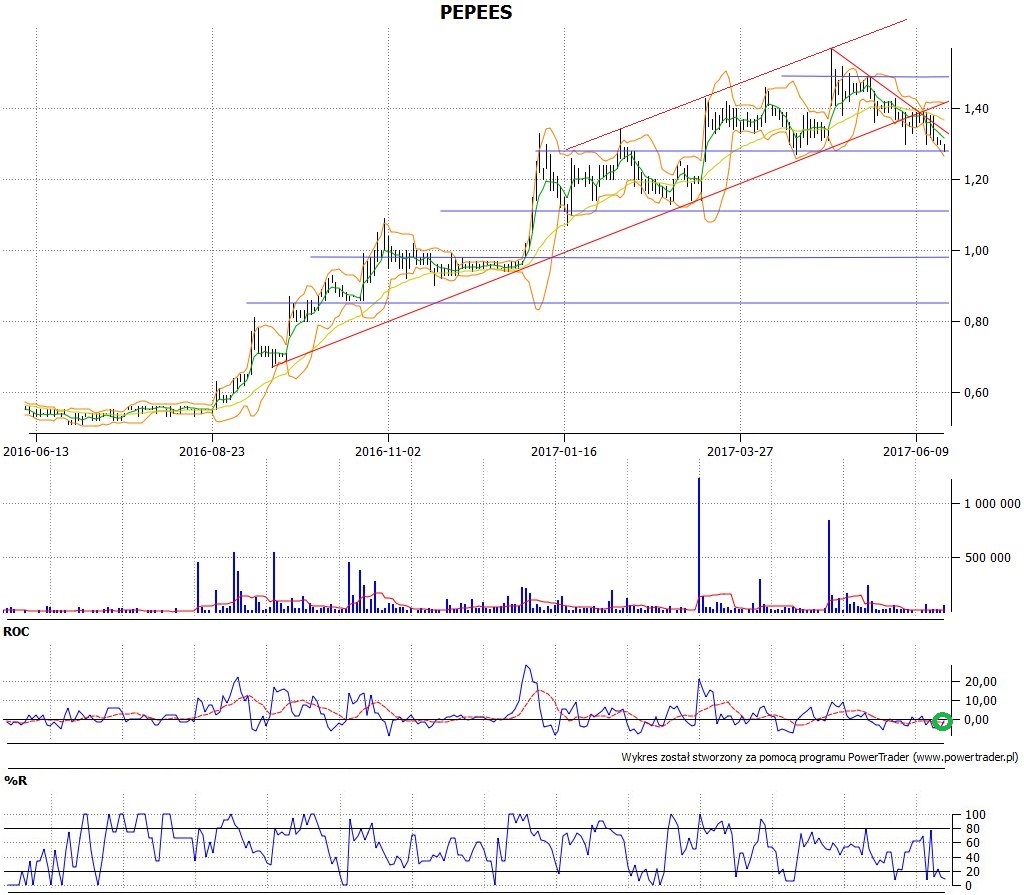
Task: Click the 2016-11-02 date label
Action: point(388,451)
